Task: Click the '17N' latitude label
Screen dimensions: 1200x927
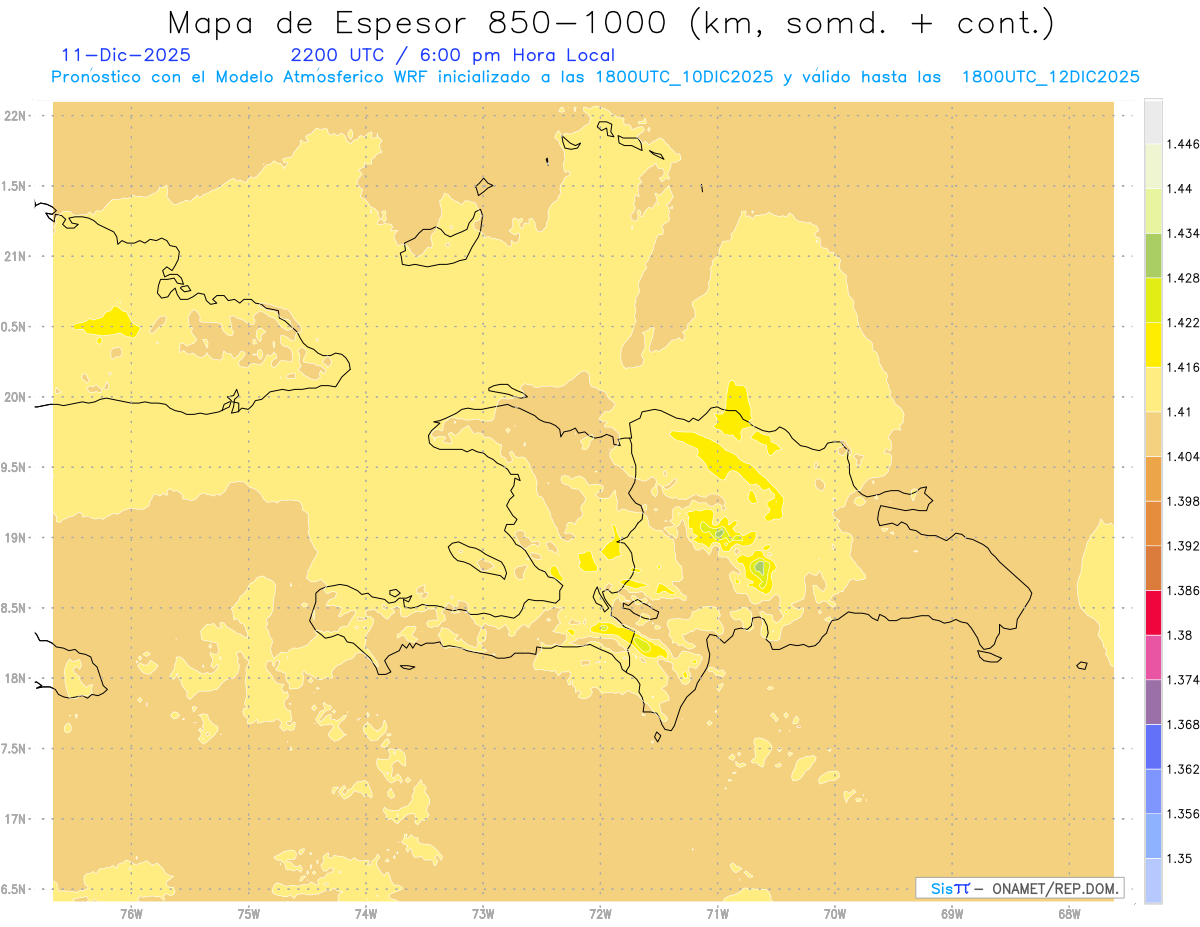Action: 16,819
